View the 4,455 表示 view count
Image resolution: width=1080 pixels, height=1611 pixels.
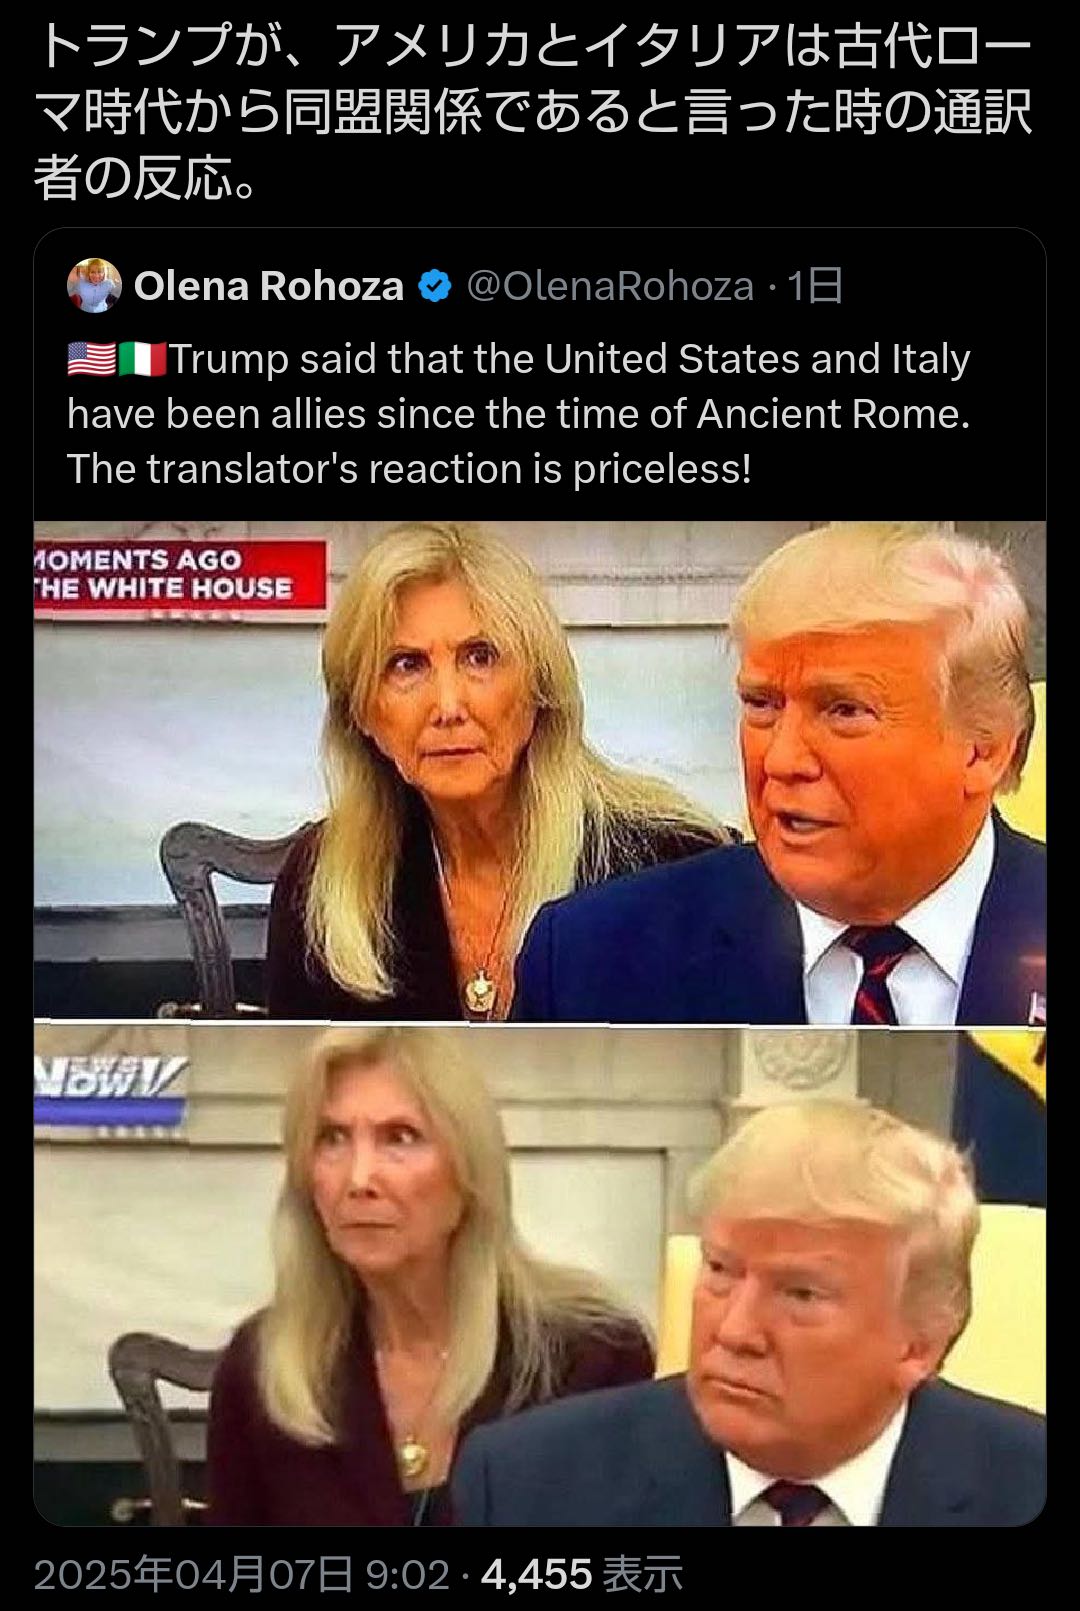[x=582, y=1574]
